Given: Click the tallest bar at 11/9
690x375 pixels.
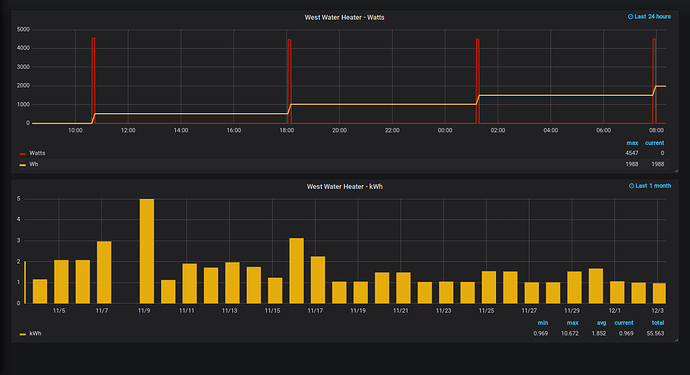Looking at the screenshot, I should point(147,251).
